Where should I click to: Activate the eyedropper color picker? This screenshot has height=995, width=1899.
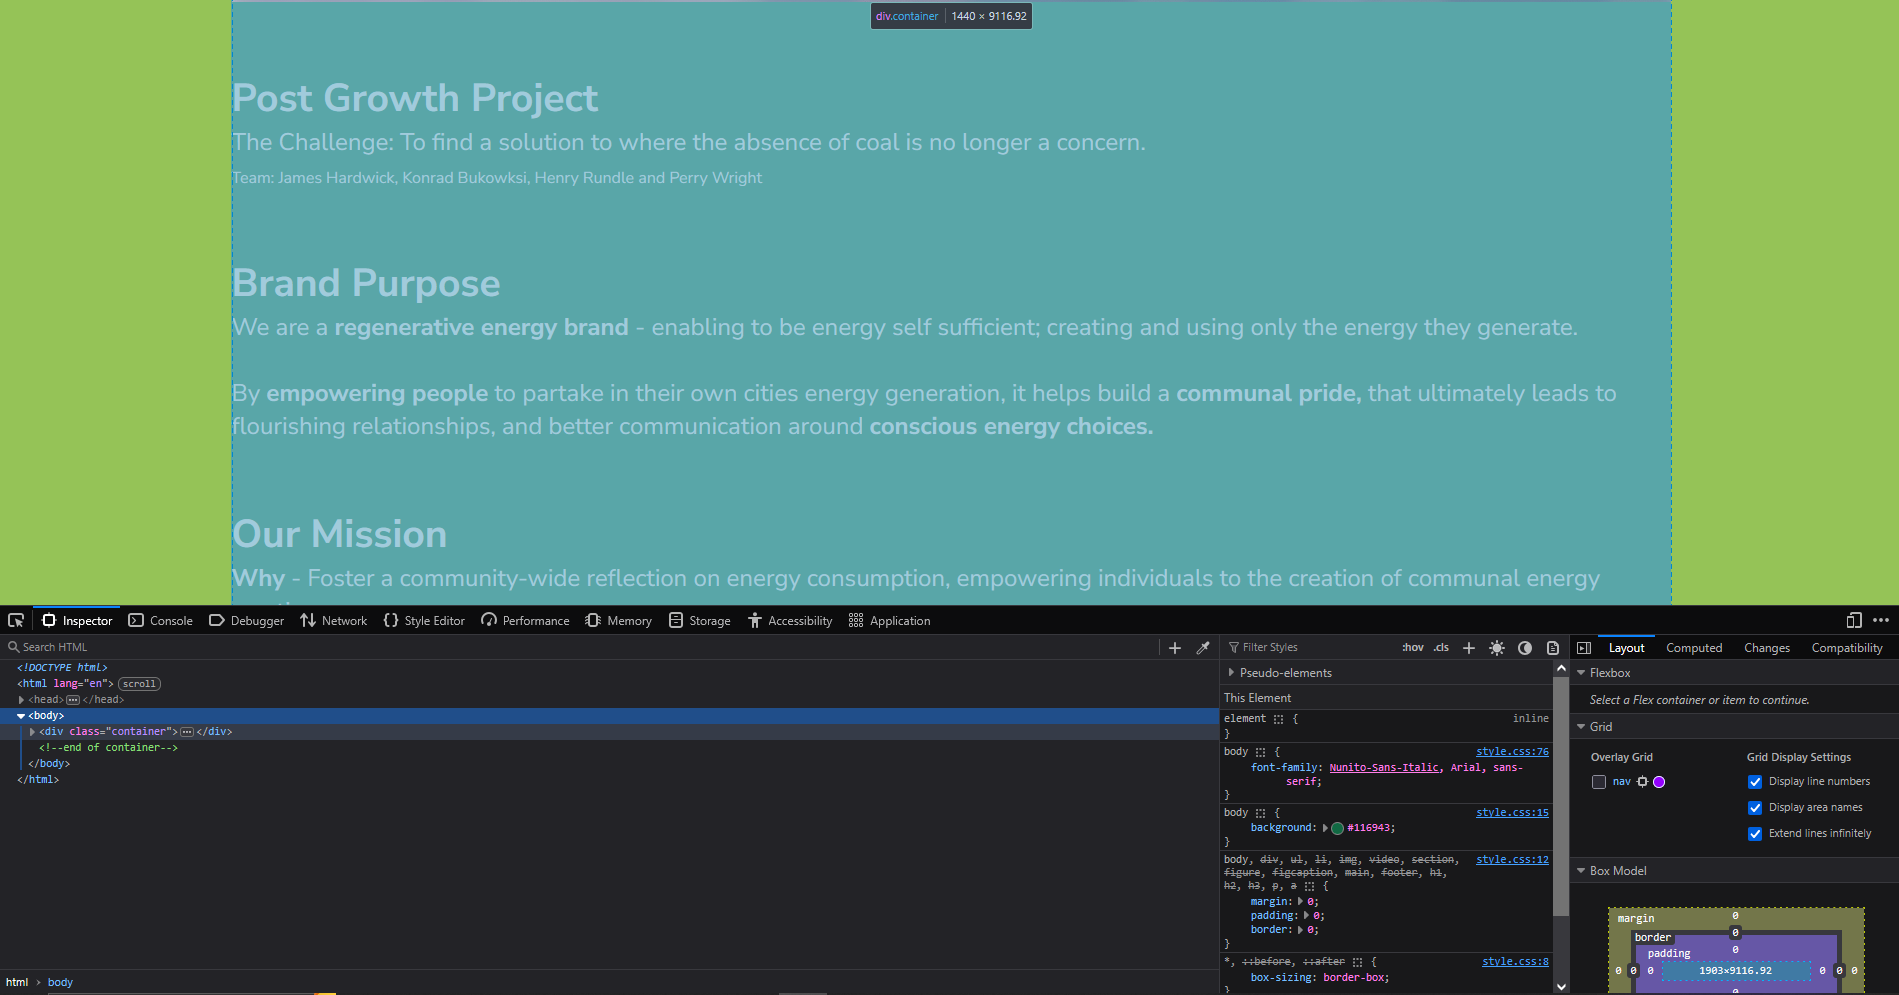point(1202,647)
